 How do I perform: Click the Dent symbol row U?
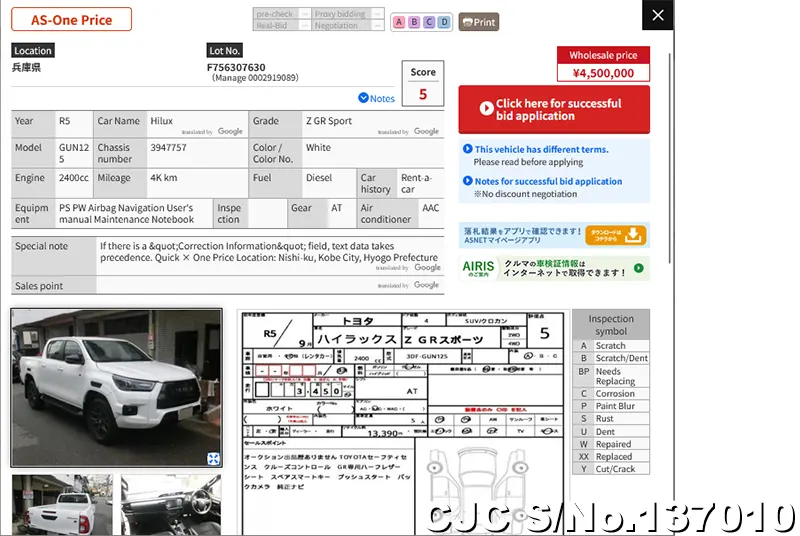[611, 431]
